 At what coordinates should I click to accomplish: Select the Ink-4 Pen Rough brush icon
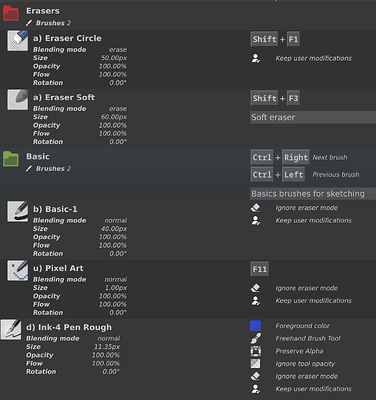(x=11, y=330)
